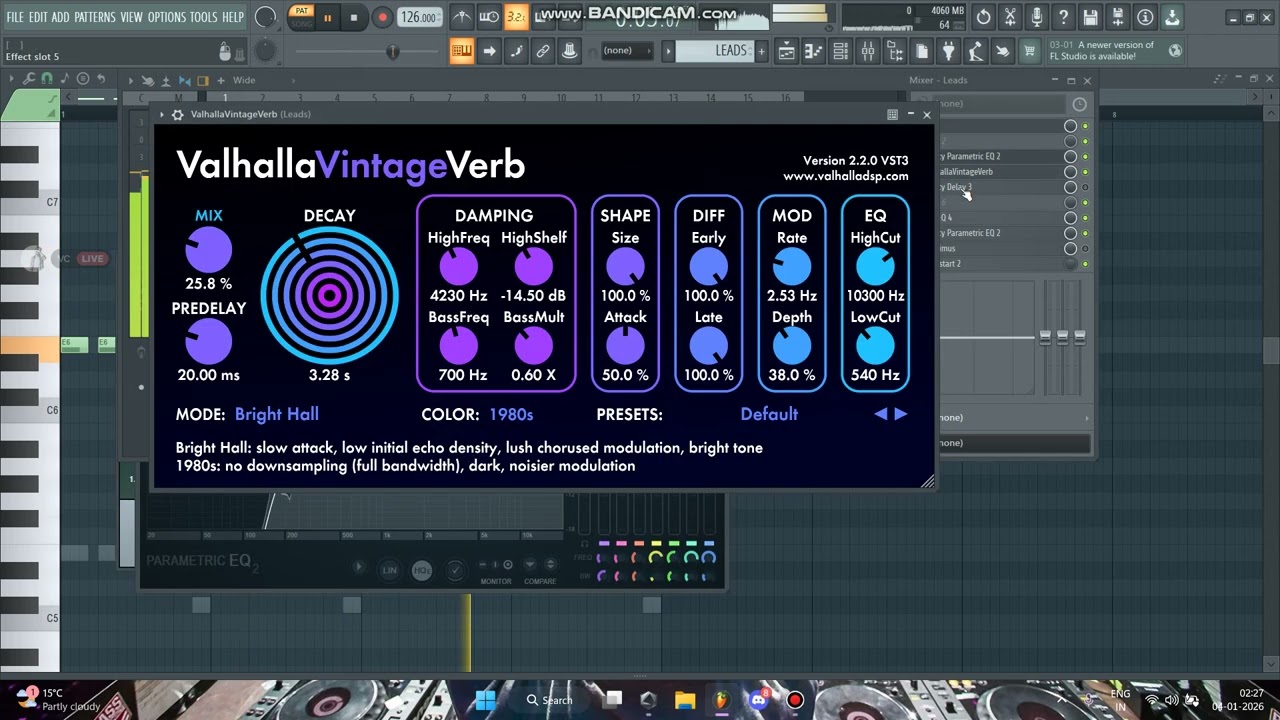This screenshot has height=720, width=1280.
Task: Toggle the 3-2-1 countdown before recording
Action: [516, 17]
